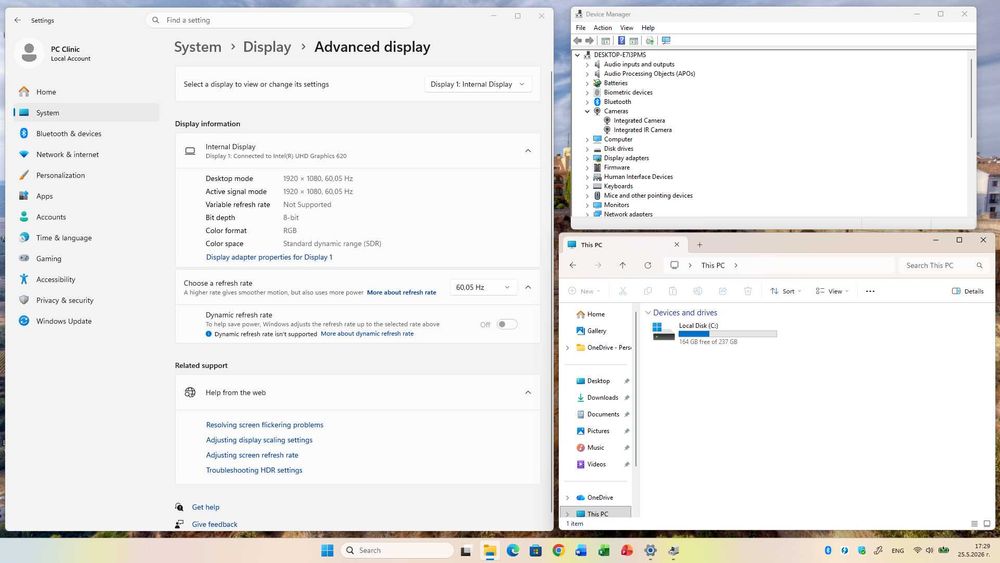Viewport: 1000px width, 563px height.
Task: Refresh the This PC folder view
Action: [x=647, y=265]
